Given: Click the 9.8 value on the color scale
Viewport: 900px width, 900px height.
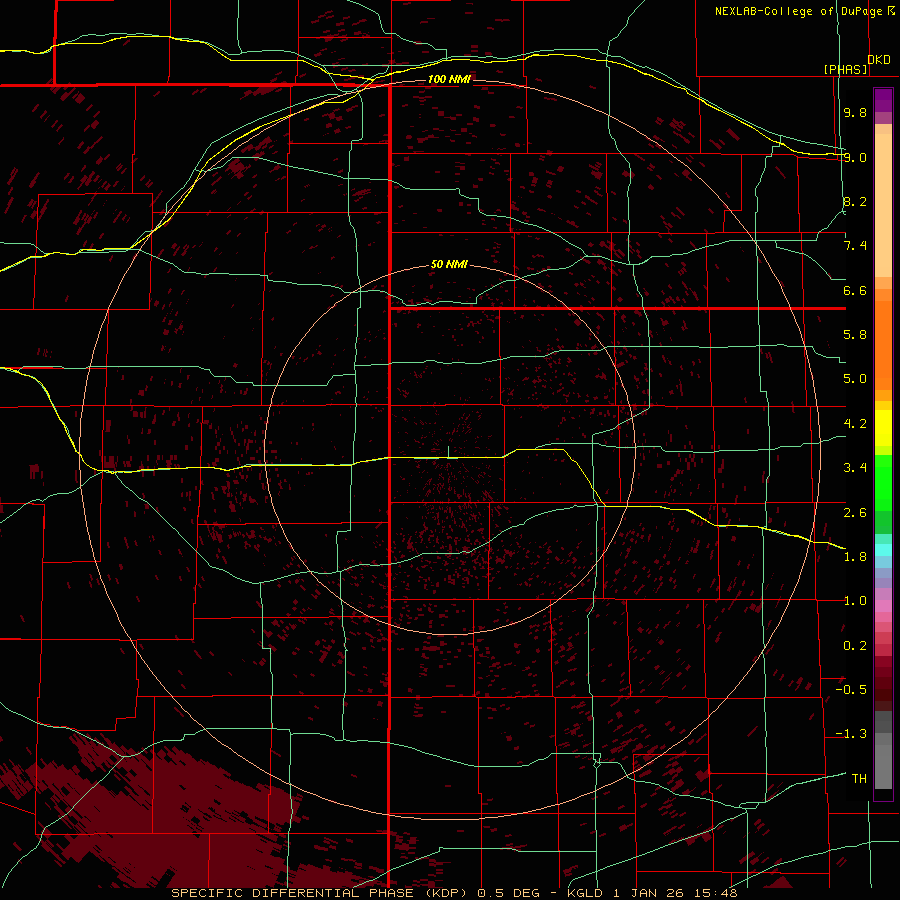Looking at the screenshot, I should [x=855, y=112].
